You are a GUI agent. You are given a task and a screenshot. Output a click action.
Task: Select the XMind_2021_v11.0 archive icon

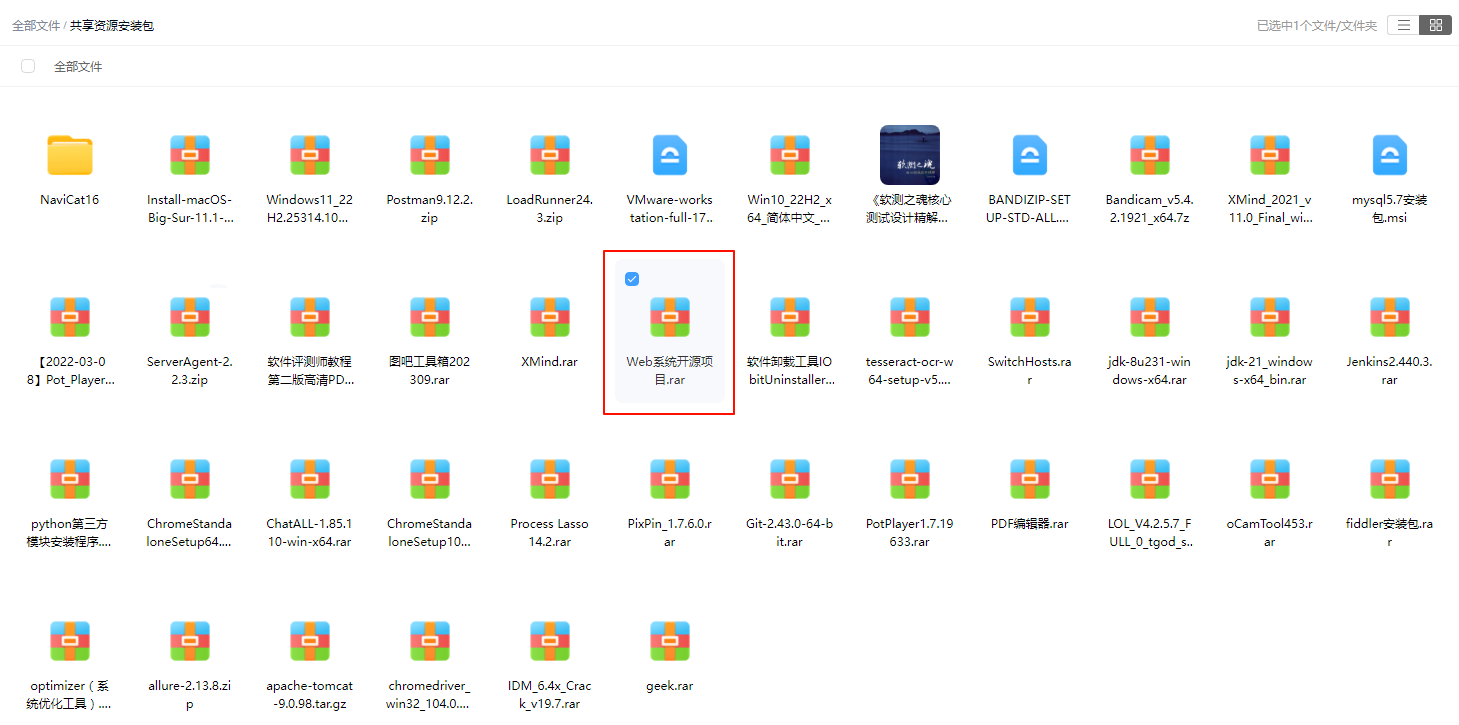tap(1270, 155)
